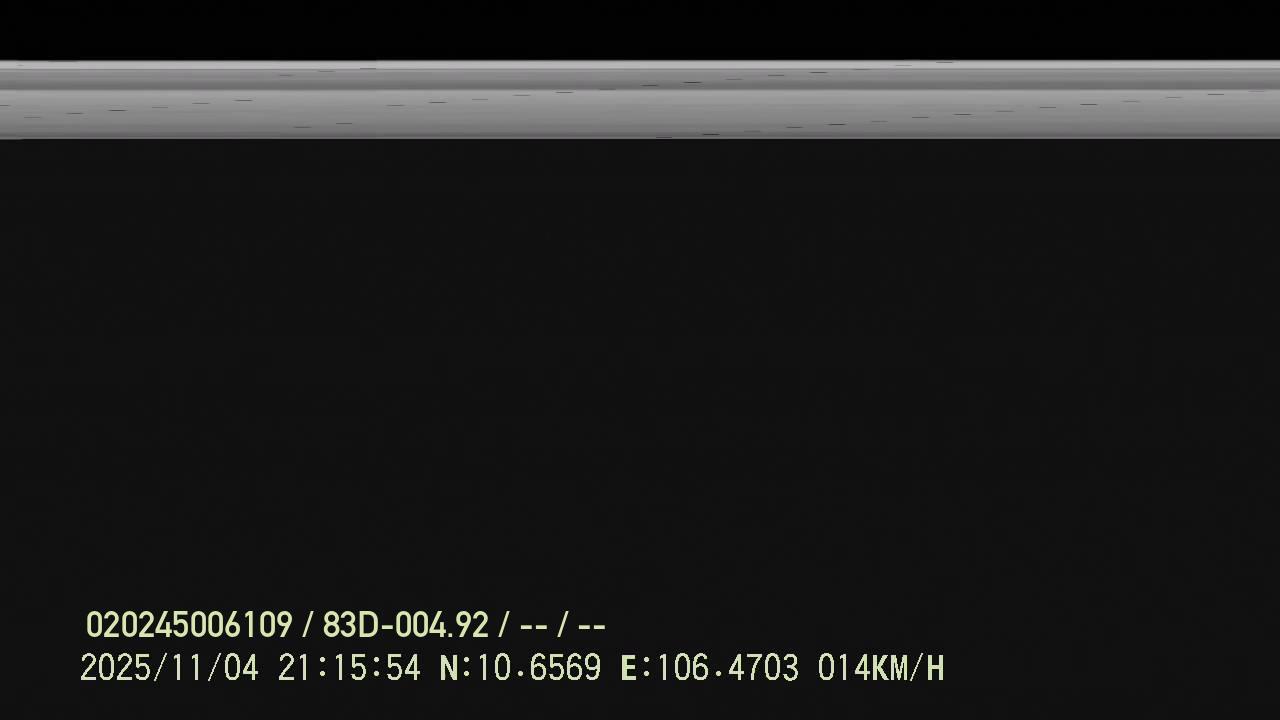Click the device ID 020245006109
1280x720 pixels.
pos(189,626)
